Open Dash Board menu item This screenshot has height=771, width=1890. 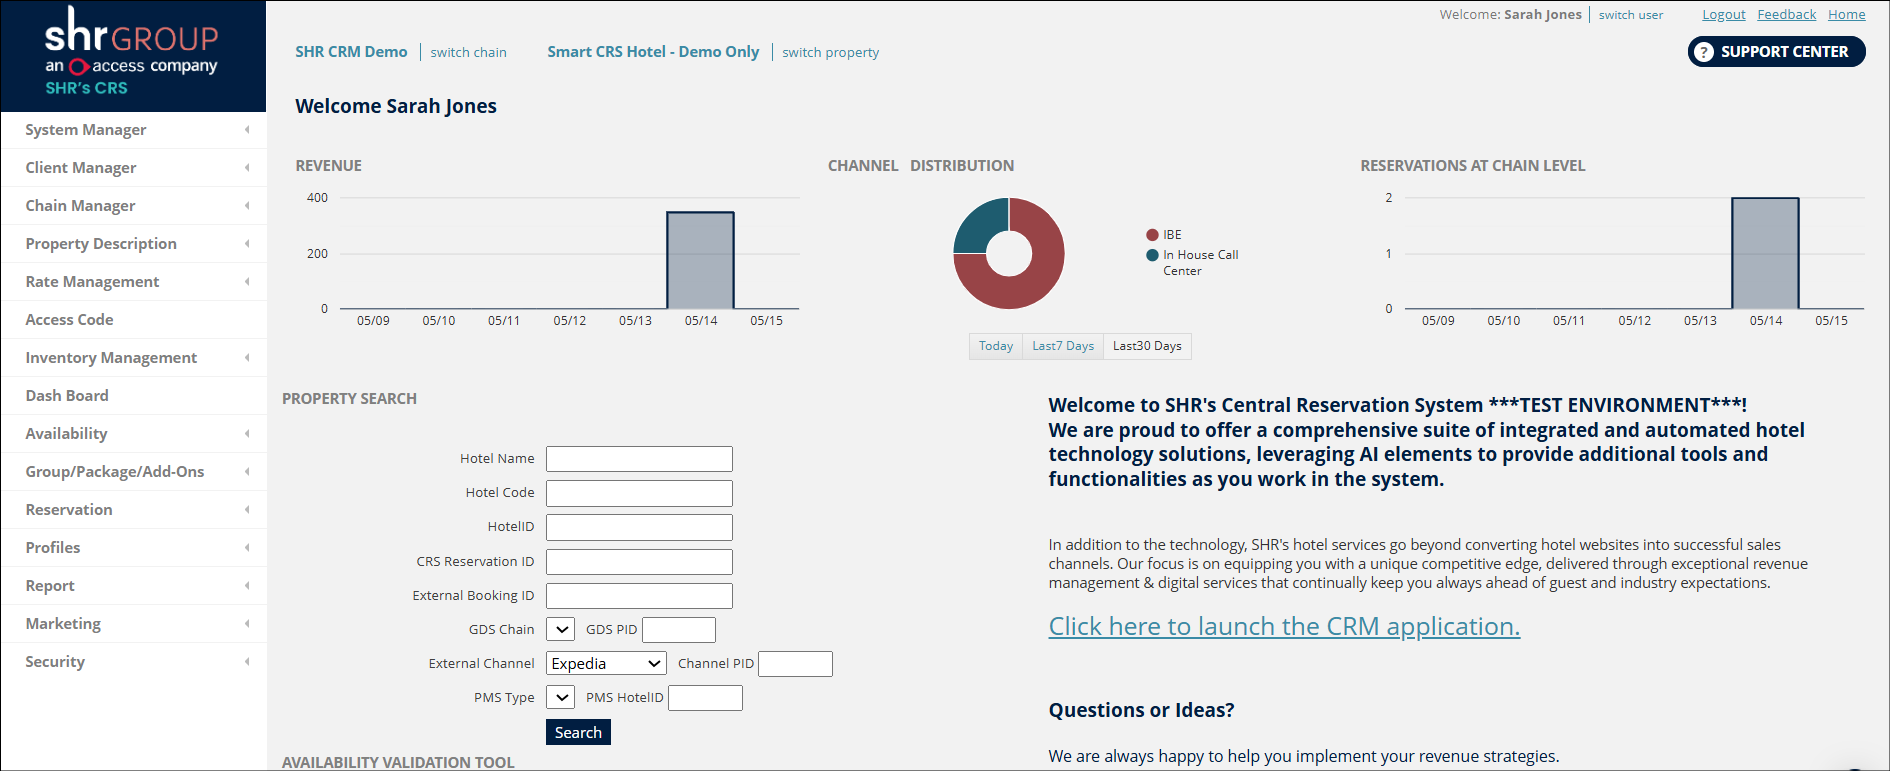click(134, 396)
